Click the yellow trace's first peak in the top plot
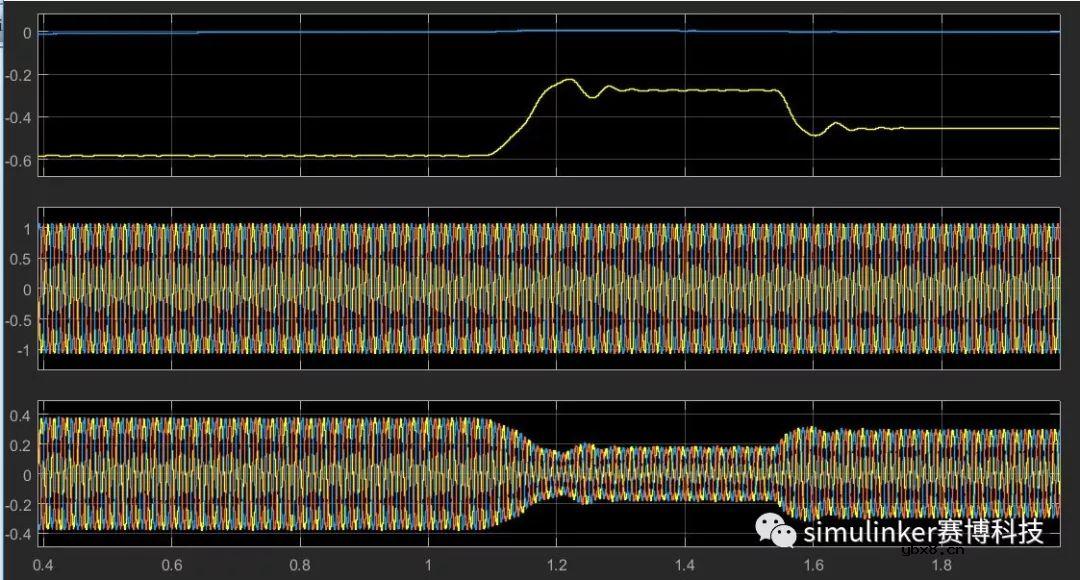The height and width of the screenshot is (580, 1080). (569, 80)
